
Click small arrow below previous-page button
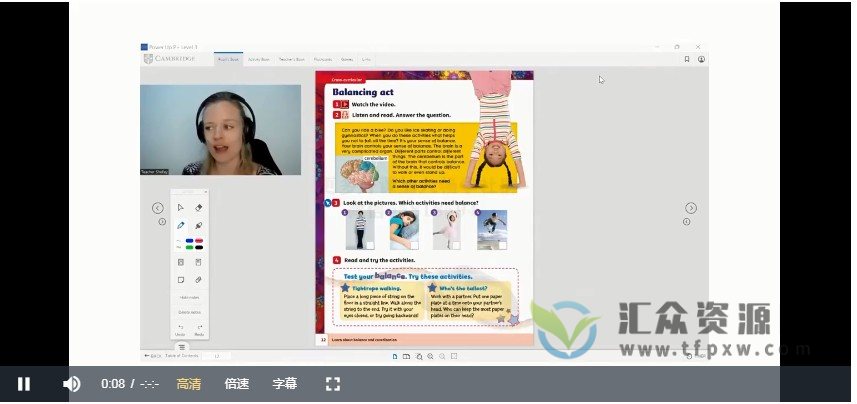click(x=162, y=221)
